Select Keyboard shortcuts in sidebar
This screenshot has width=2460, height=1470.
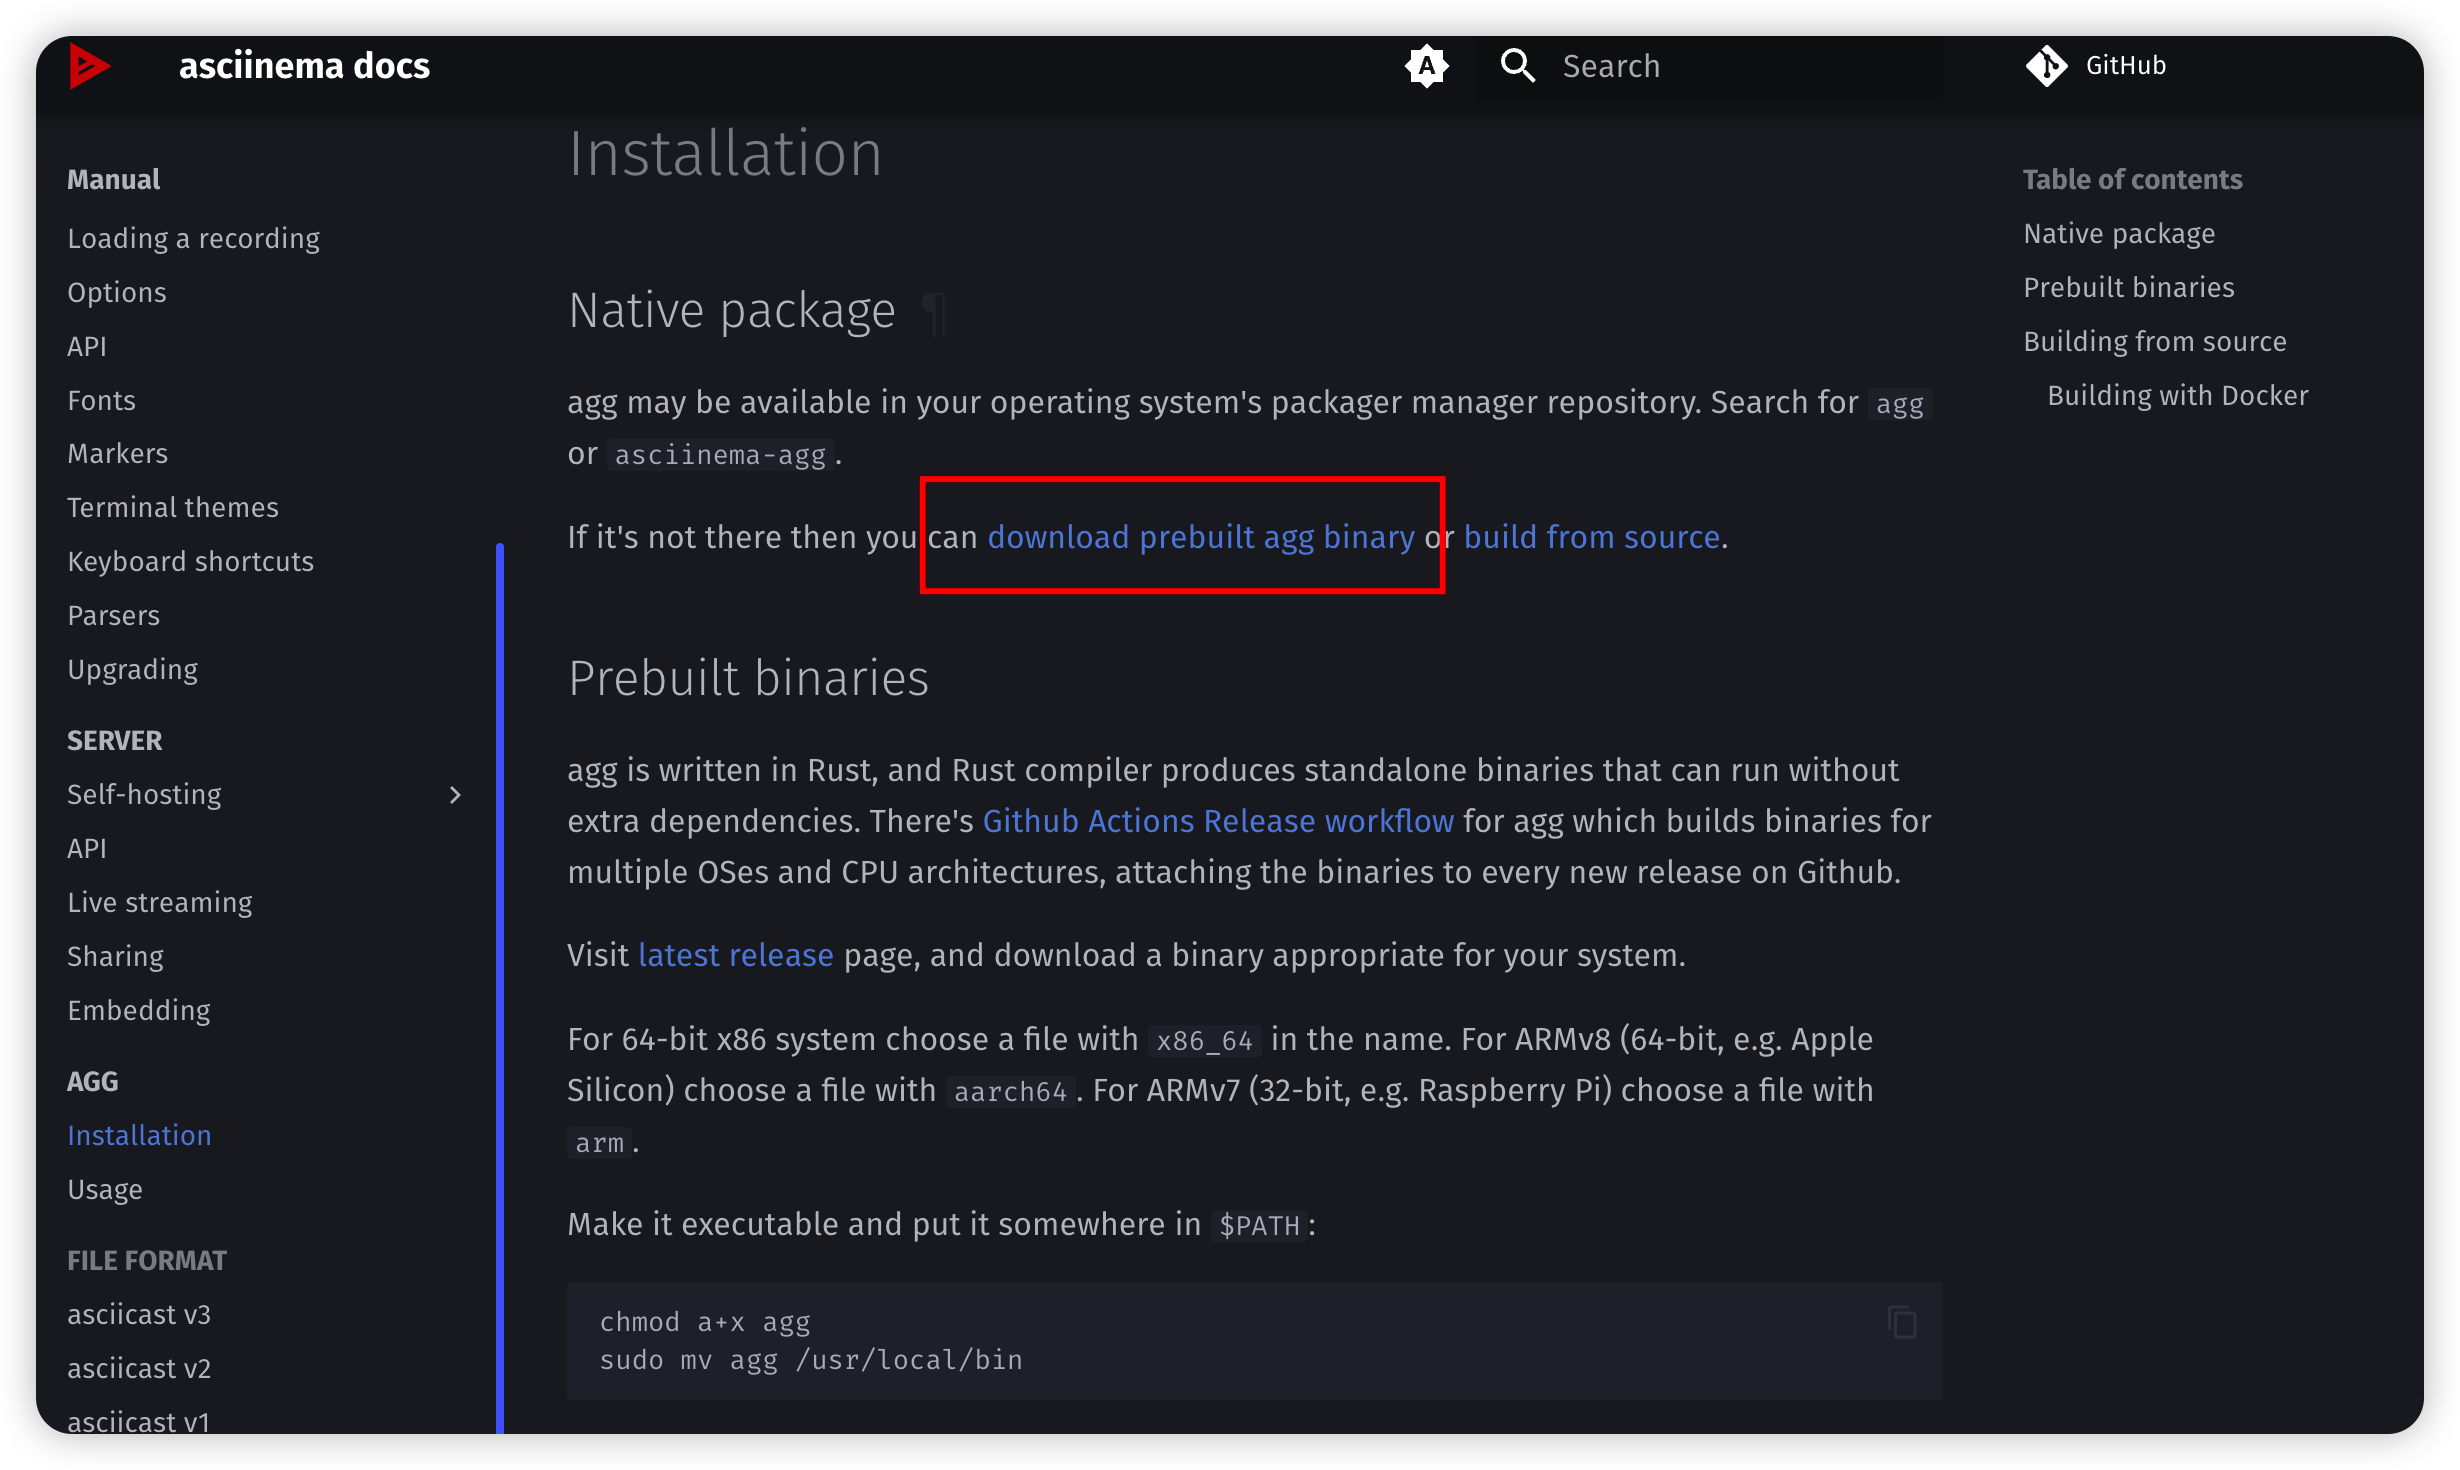pos(190,562)
